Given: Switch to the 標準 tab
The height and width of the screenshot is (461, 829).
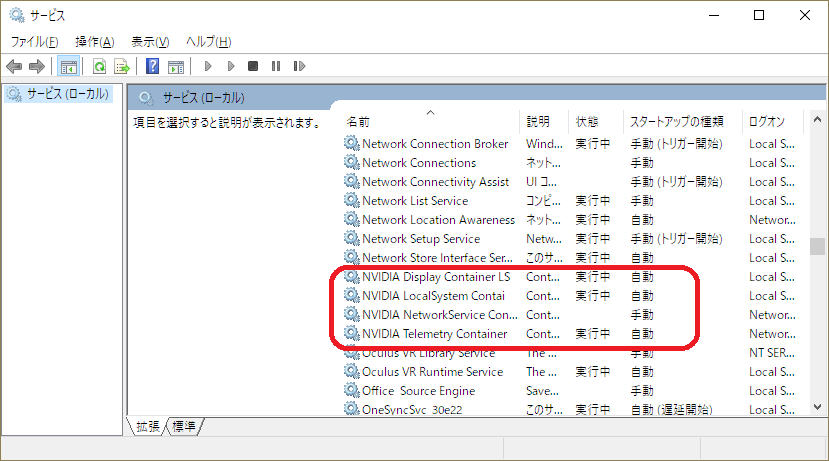Looking at the screenshot, I should pyautogui.click(x=185, y=427).
